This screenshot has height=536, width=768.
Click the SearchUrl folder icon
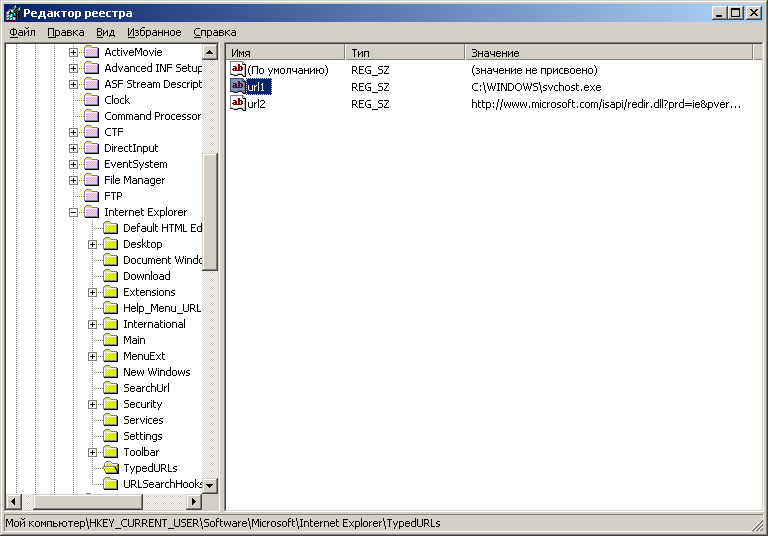click(x=111, y=388)
